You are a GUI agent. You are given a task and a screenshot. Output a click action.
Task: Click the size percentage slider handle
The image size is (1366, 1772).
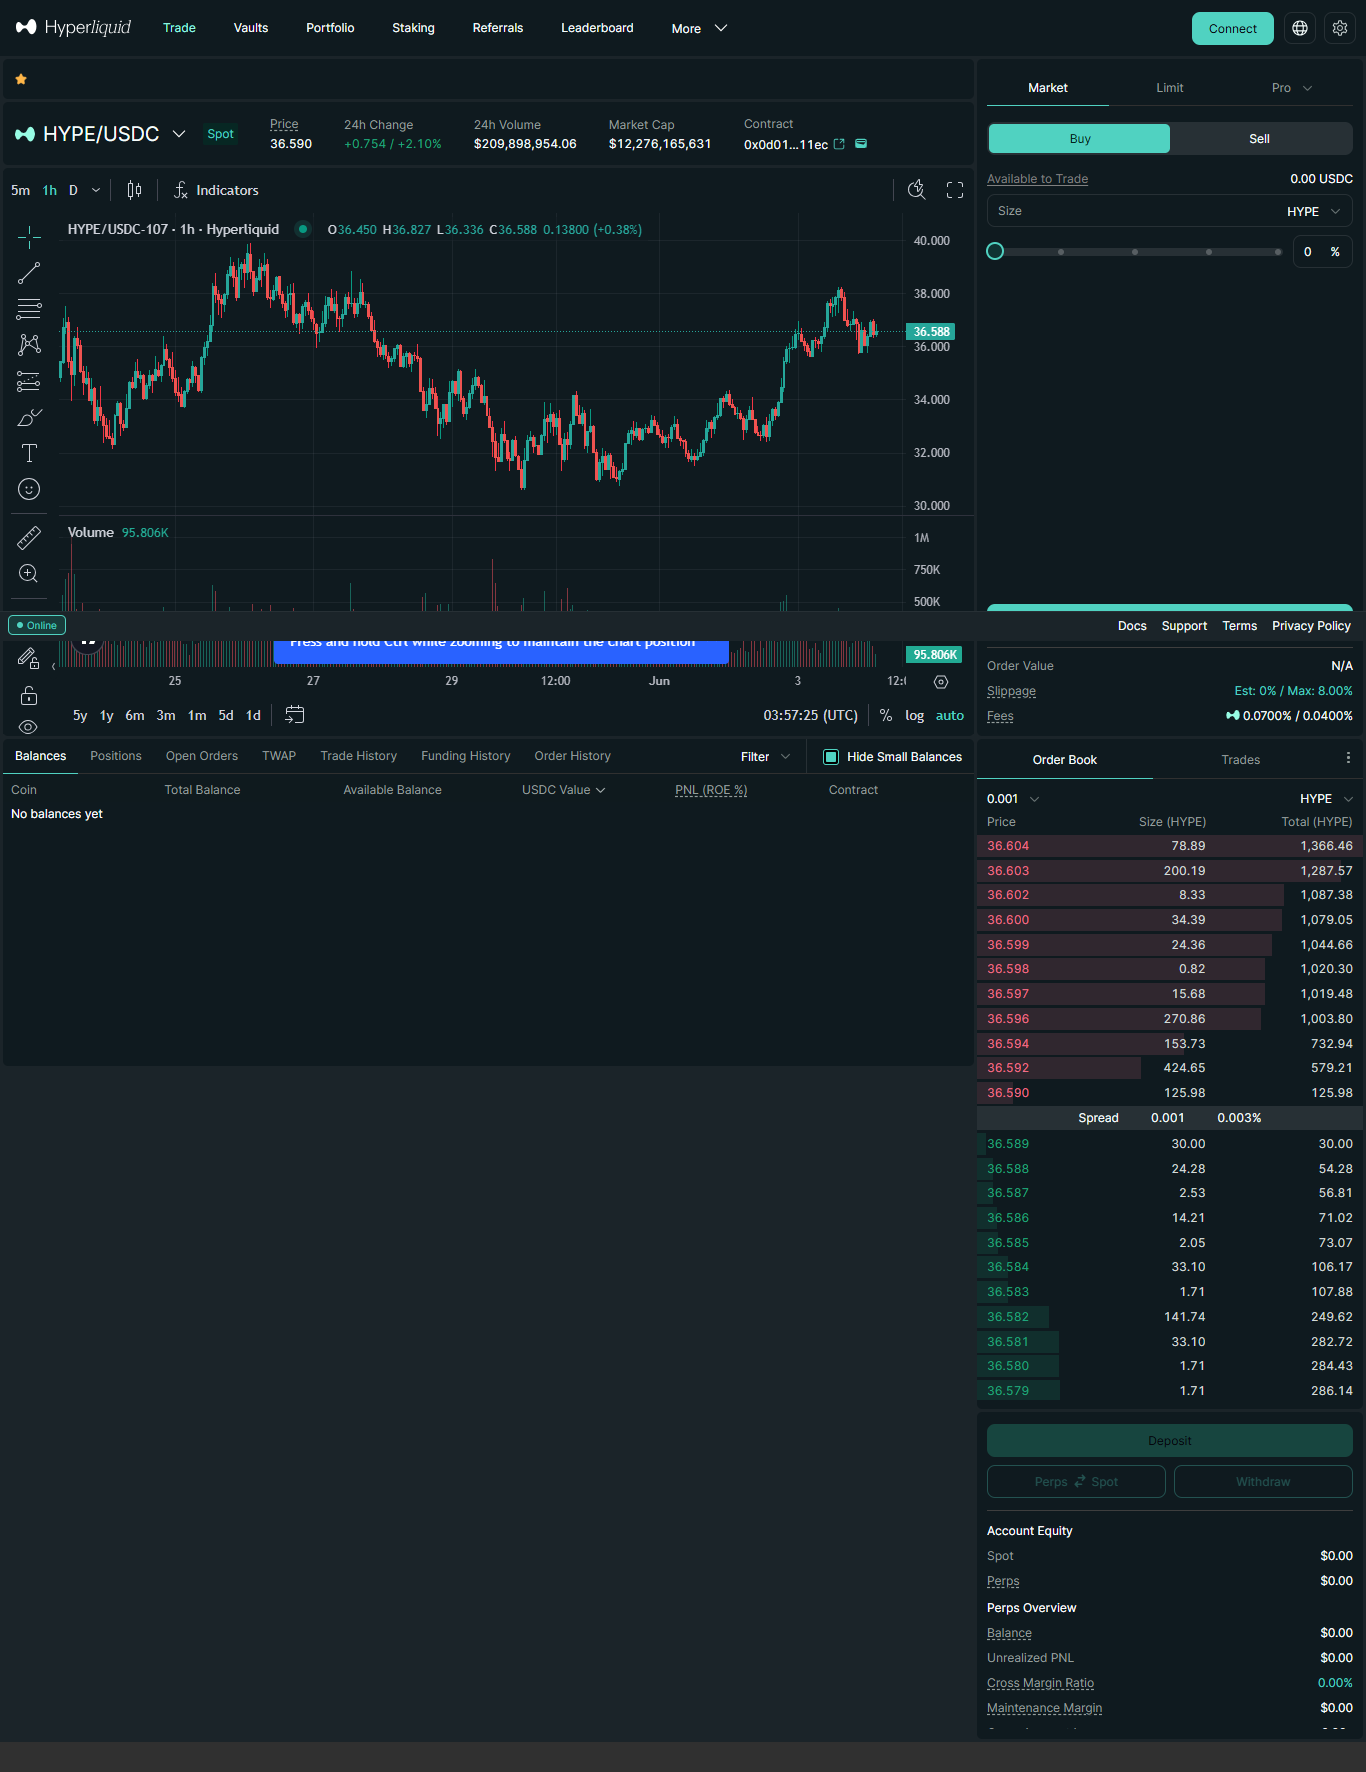[x=995, y=251]
